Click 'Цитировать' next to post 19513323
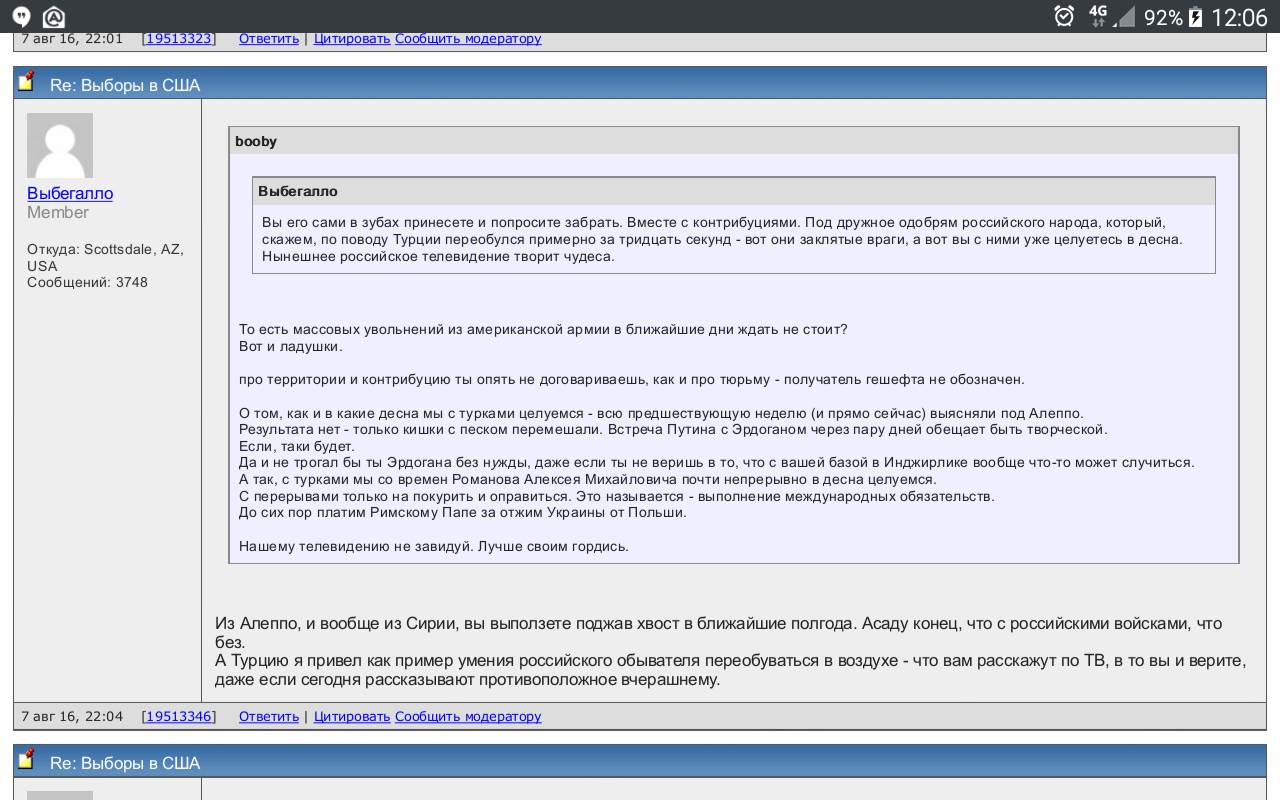The height and width of the screenshot is (800, 1280). (x=352, y=38)
